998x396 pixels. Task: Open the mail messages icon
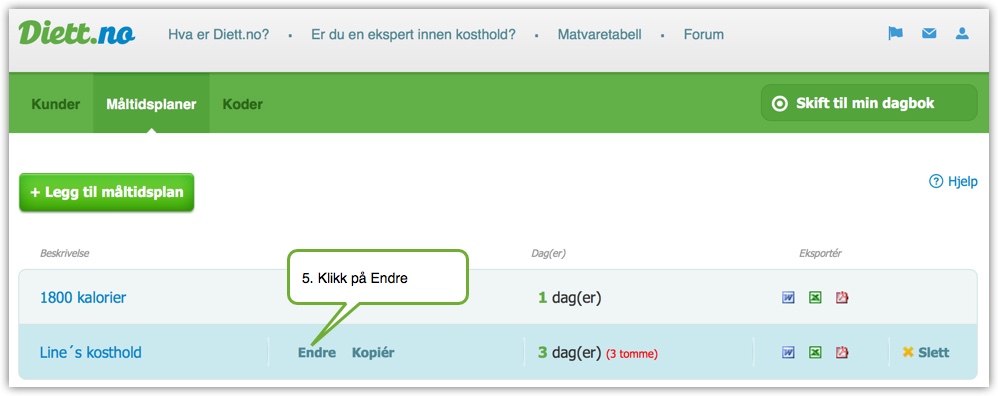coord(929,33)
